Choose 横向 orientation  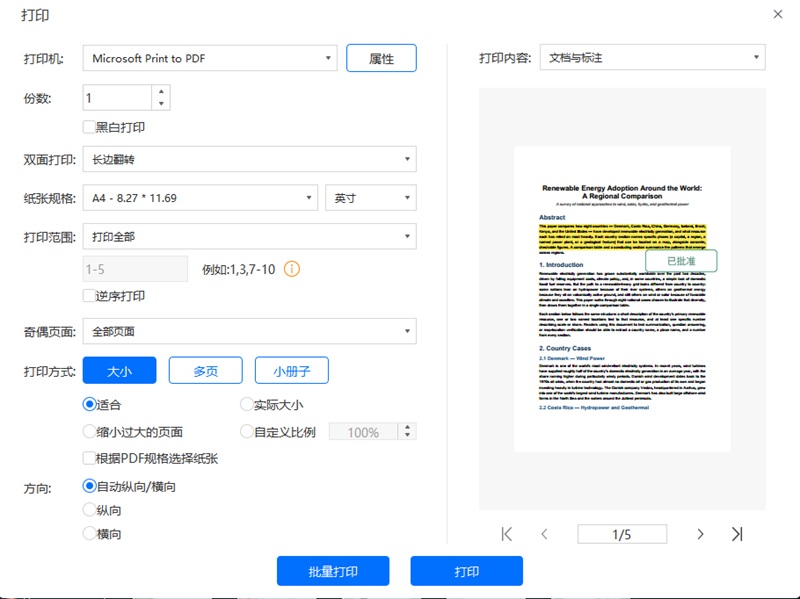pos(89,534)
